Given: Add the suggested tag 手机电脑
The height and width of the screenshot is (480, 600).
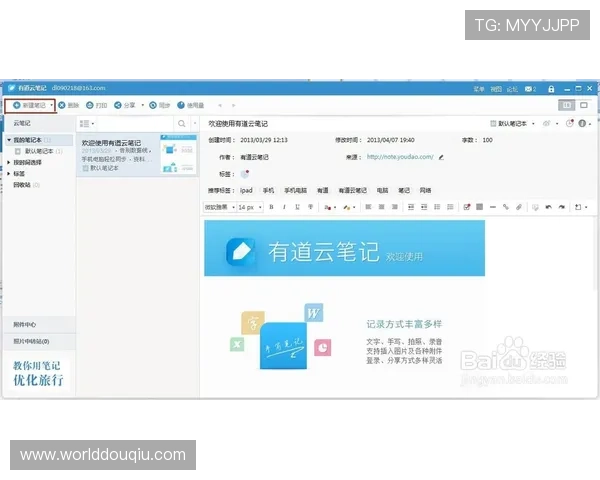Looking at the screenshot, I should (295, 190).
